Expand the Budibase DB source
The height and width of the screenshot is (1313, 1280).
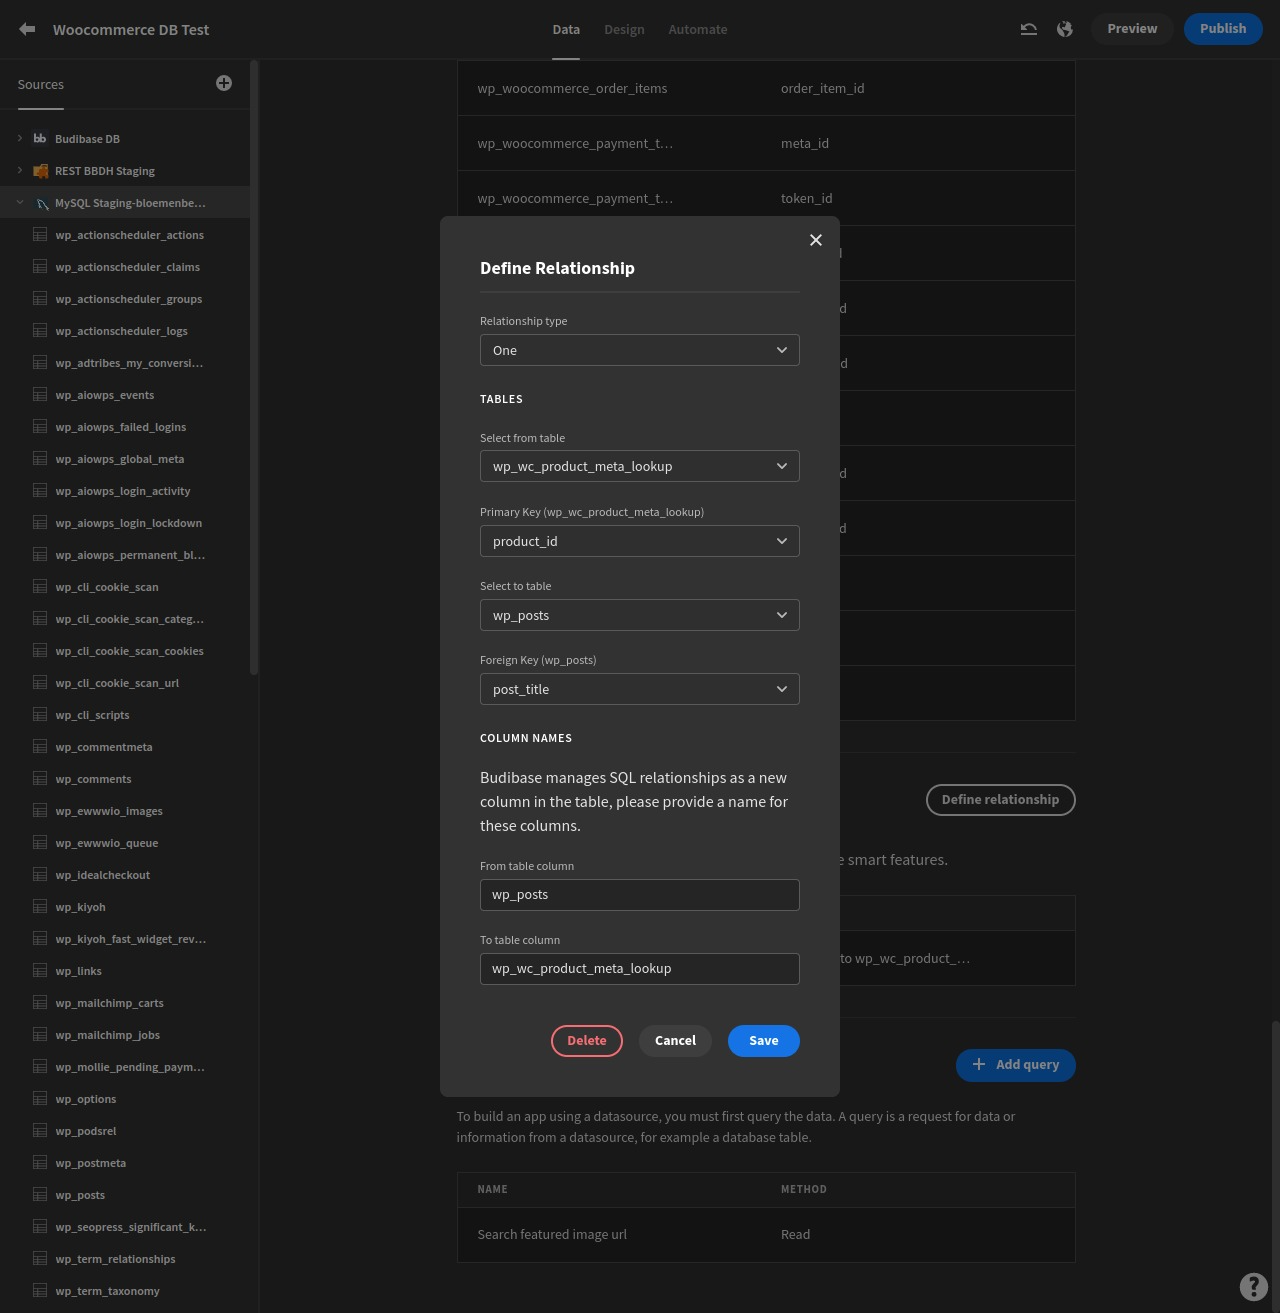point(20,138)
